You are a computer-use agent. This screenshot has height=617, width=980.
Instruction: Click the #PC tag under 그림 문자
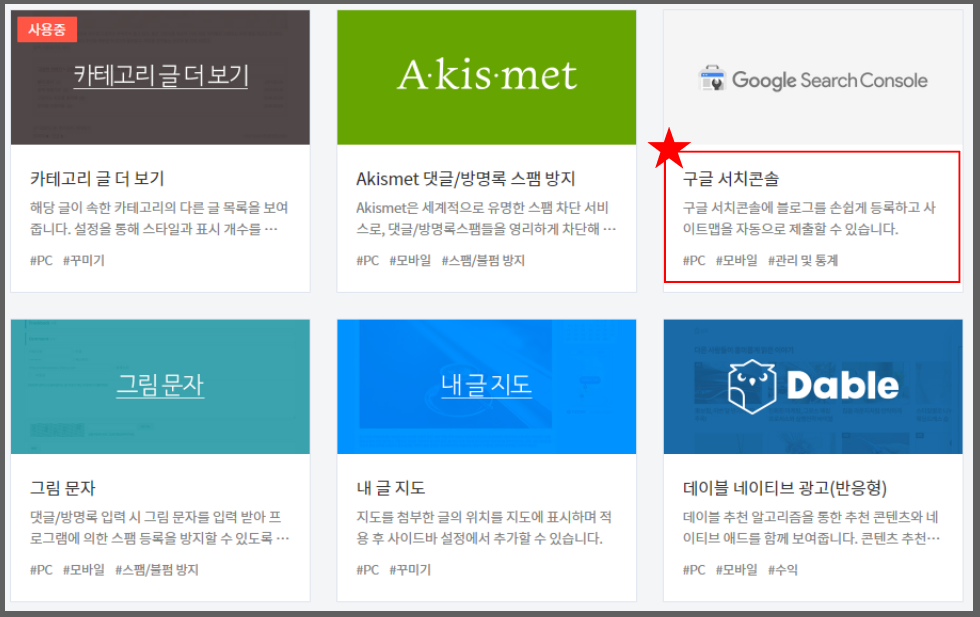(x=41, y=569)
